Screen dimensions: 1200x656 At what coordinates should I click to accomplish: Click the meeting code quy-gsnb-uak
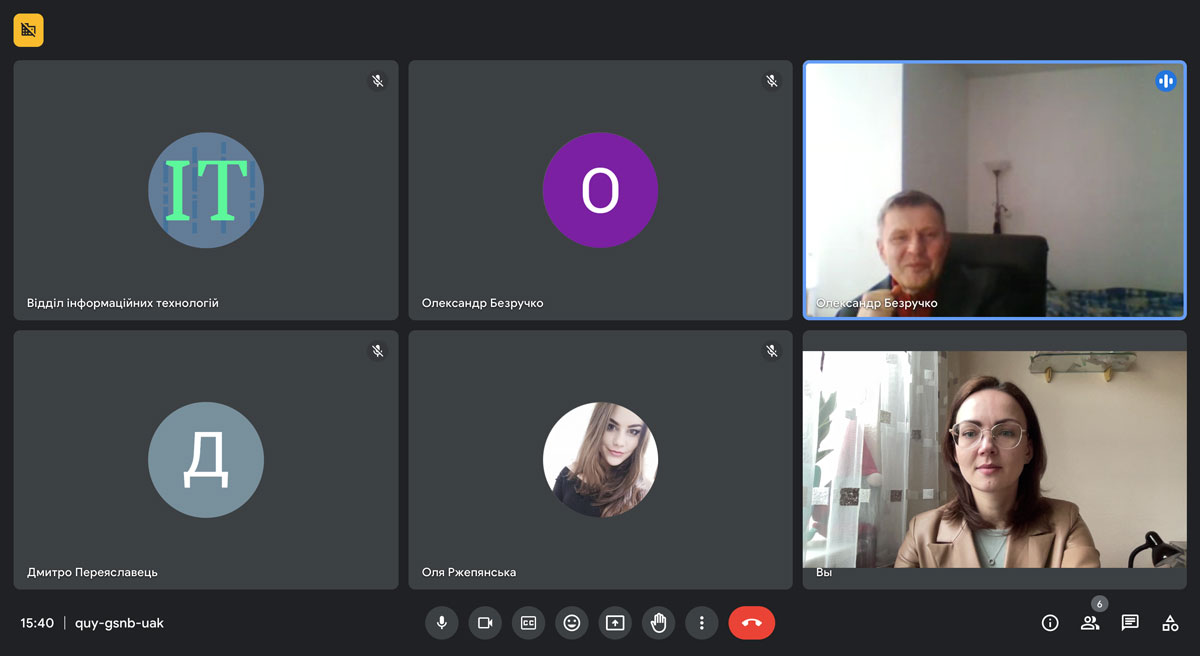(119, 623)
